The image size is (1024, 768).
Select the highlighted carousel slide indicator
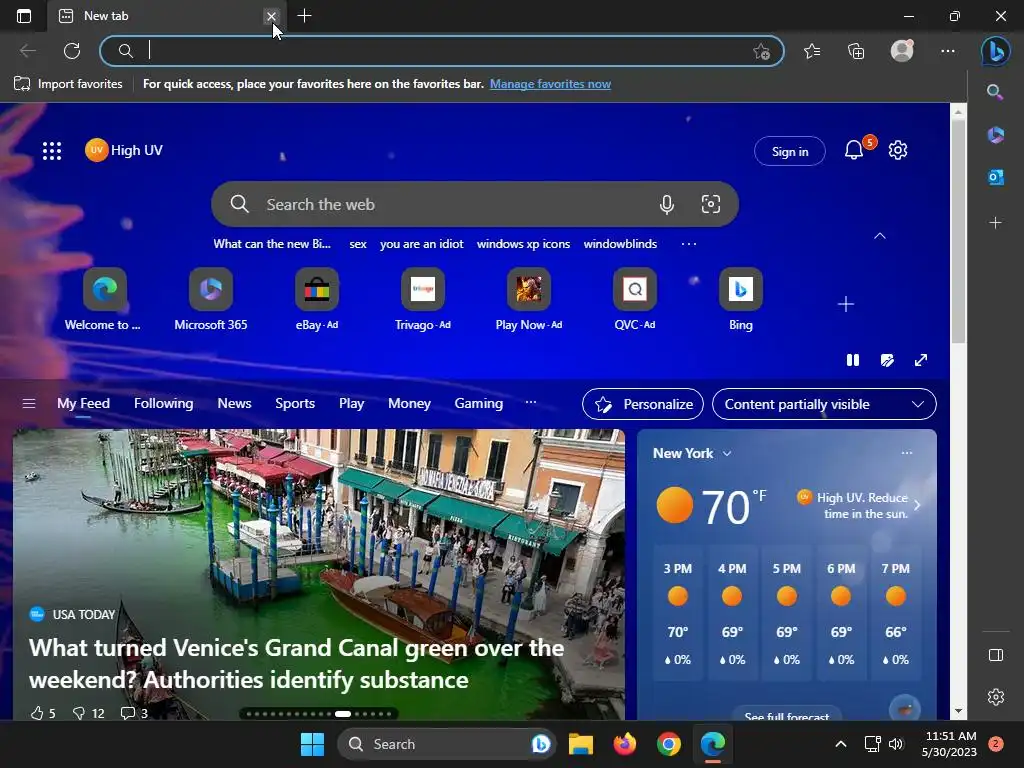(x=343, y=714)
